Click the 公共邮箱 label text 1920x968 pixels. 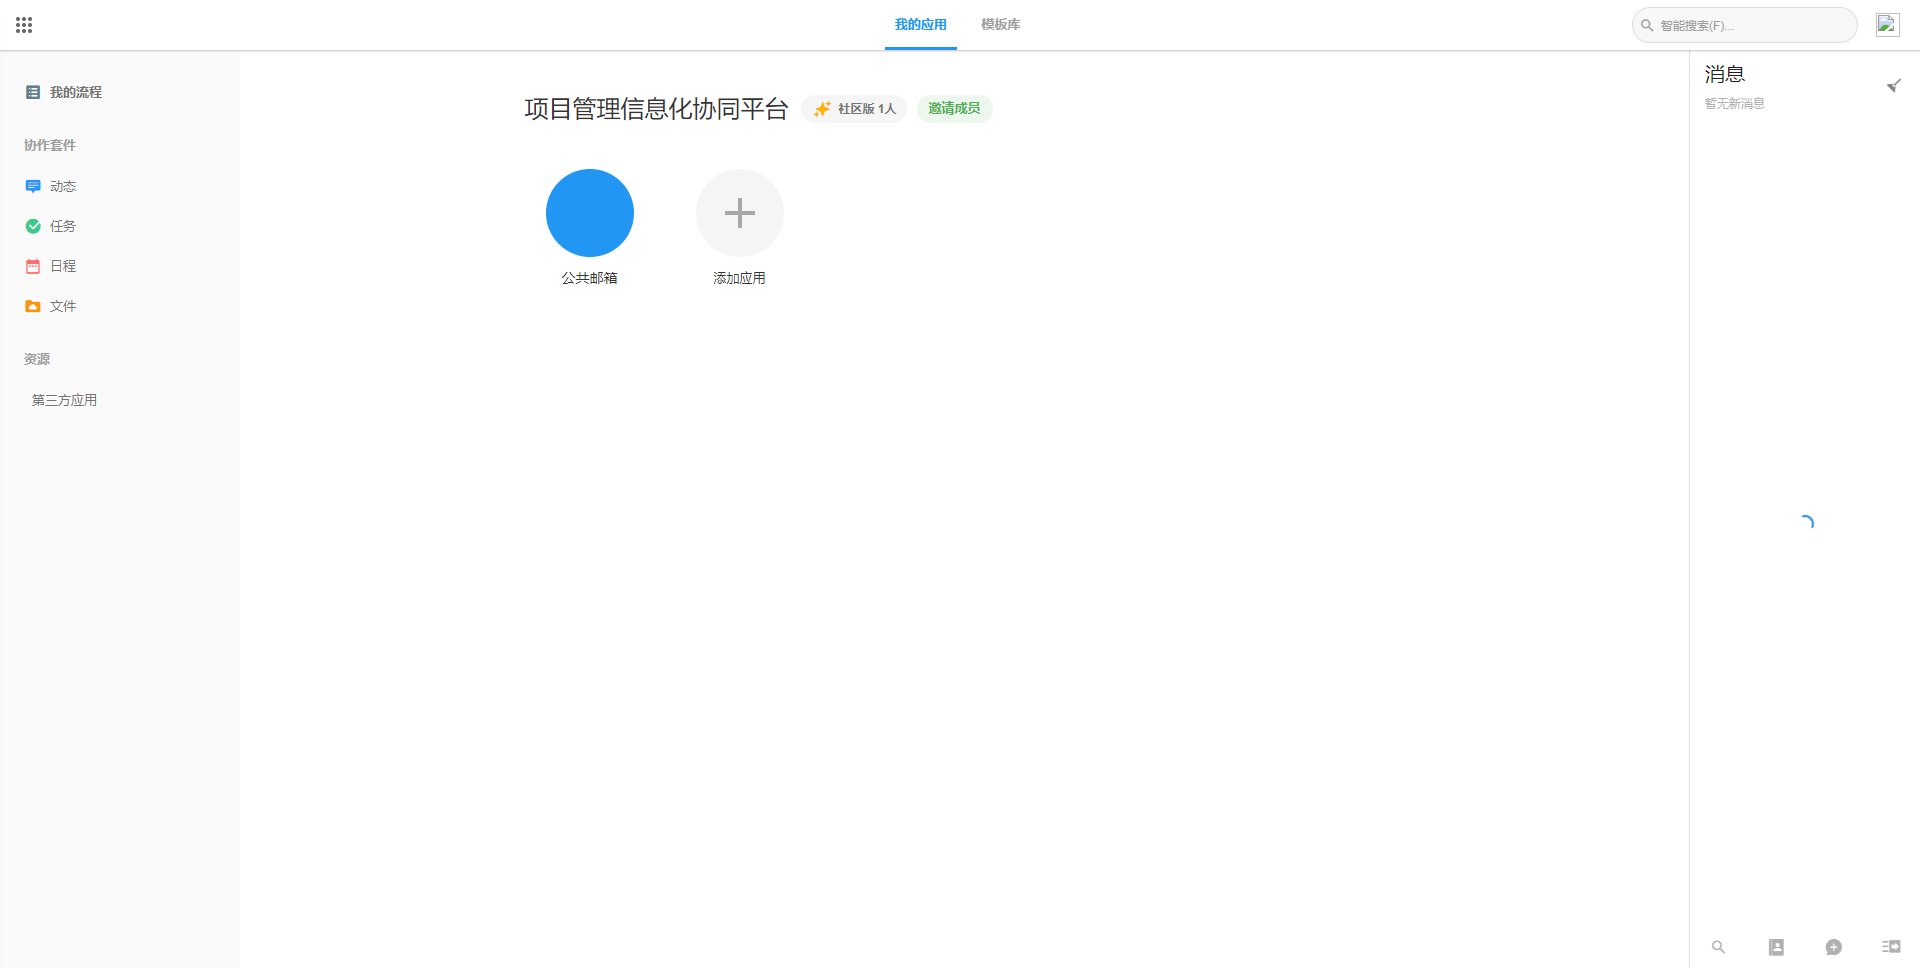pyautogui.click(x=590, y=278)
